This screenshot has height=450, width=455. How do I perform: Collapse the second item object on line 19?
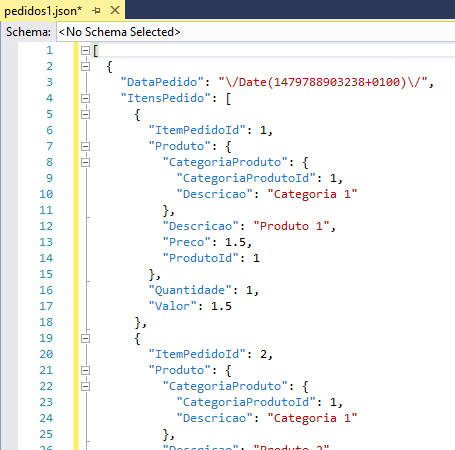(85, 339)
